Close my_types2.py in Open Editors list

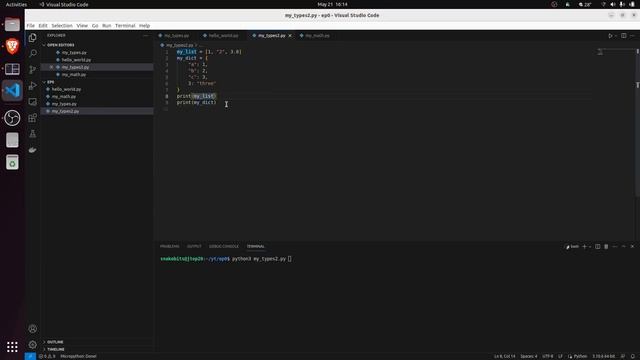click(x=51, y=67)
